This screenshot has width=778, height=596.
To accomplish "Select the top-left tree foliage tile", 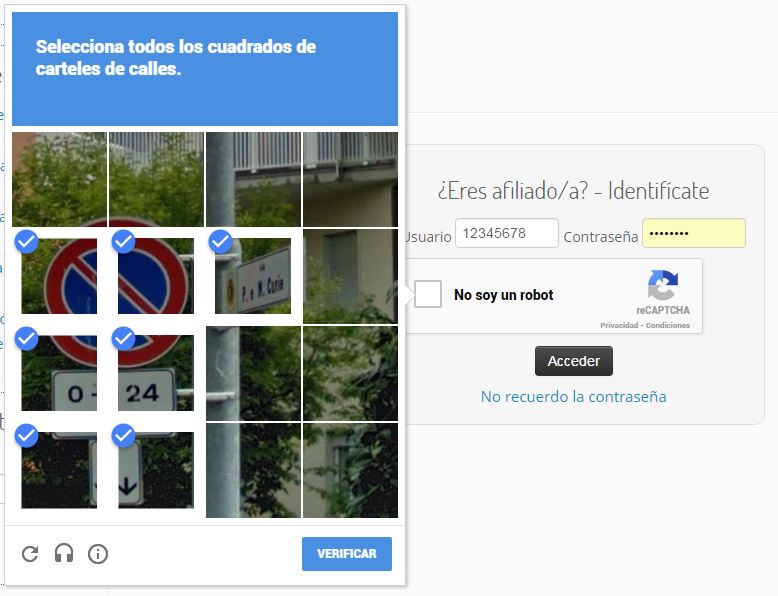I will coord(59,179).
